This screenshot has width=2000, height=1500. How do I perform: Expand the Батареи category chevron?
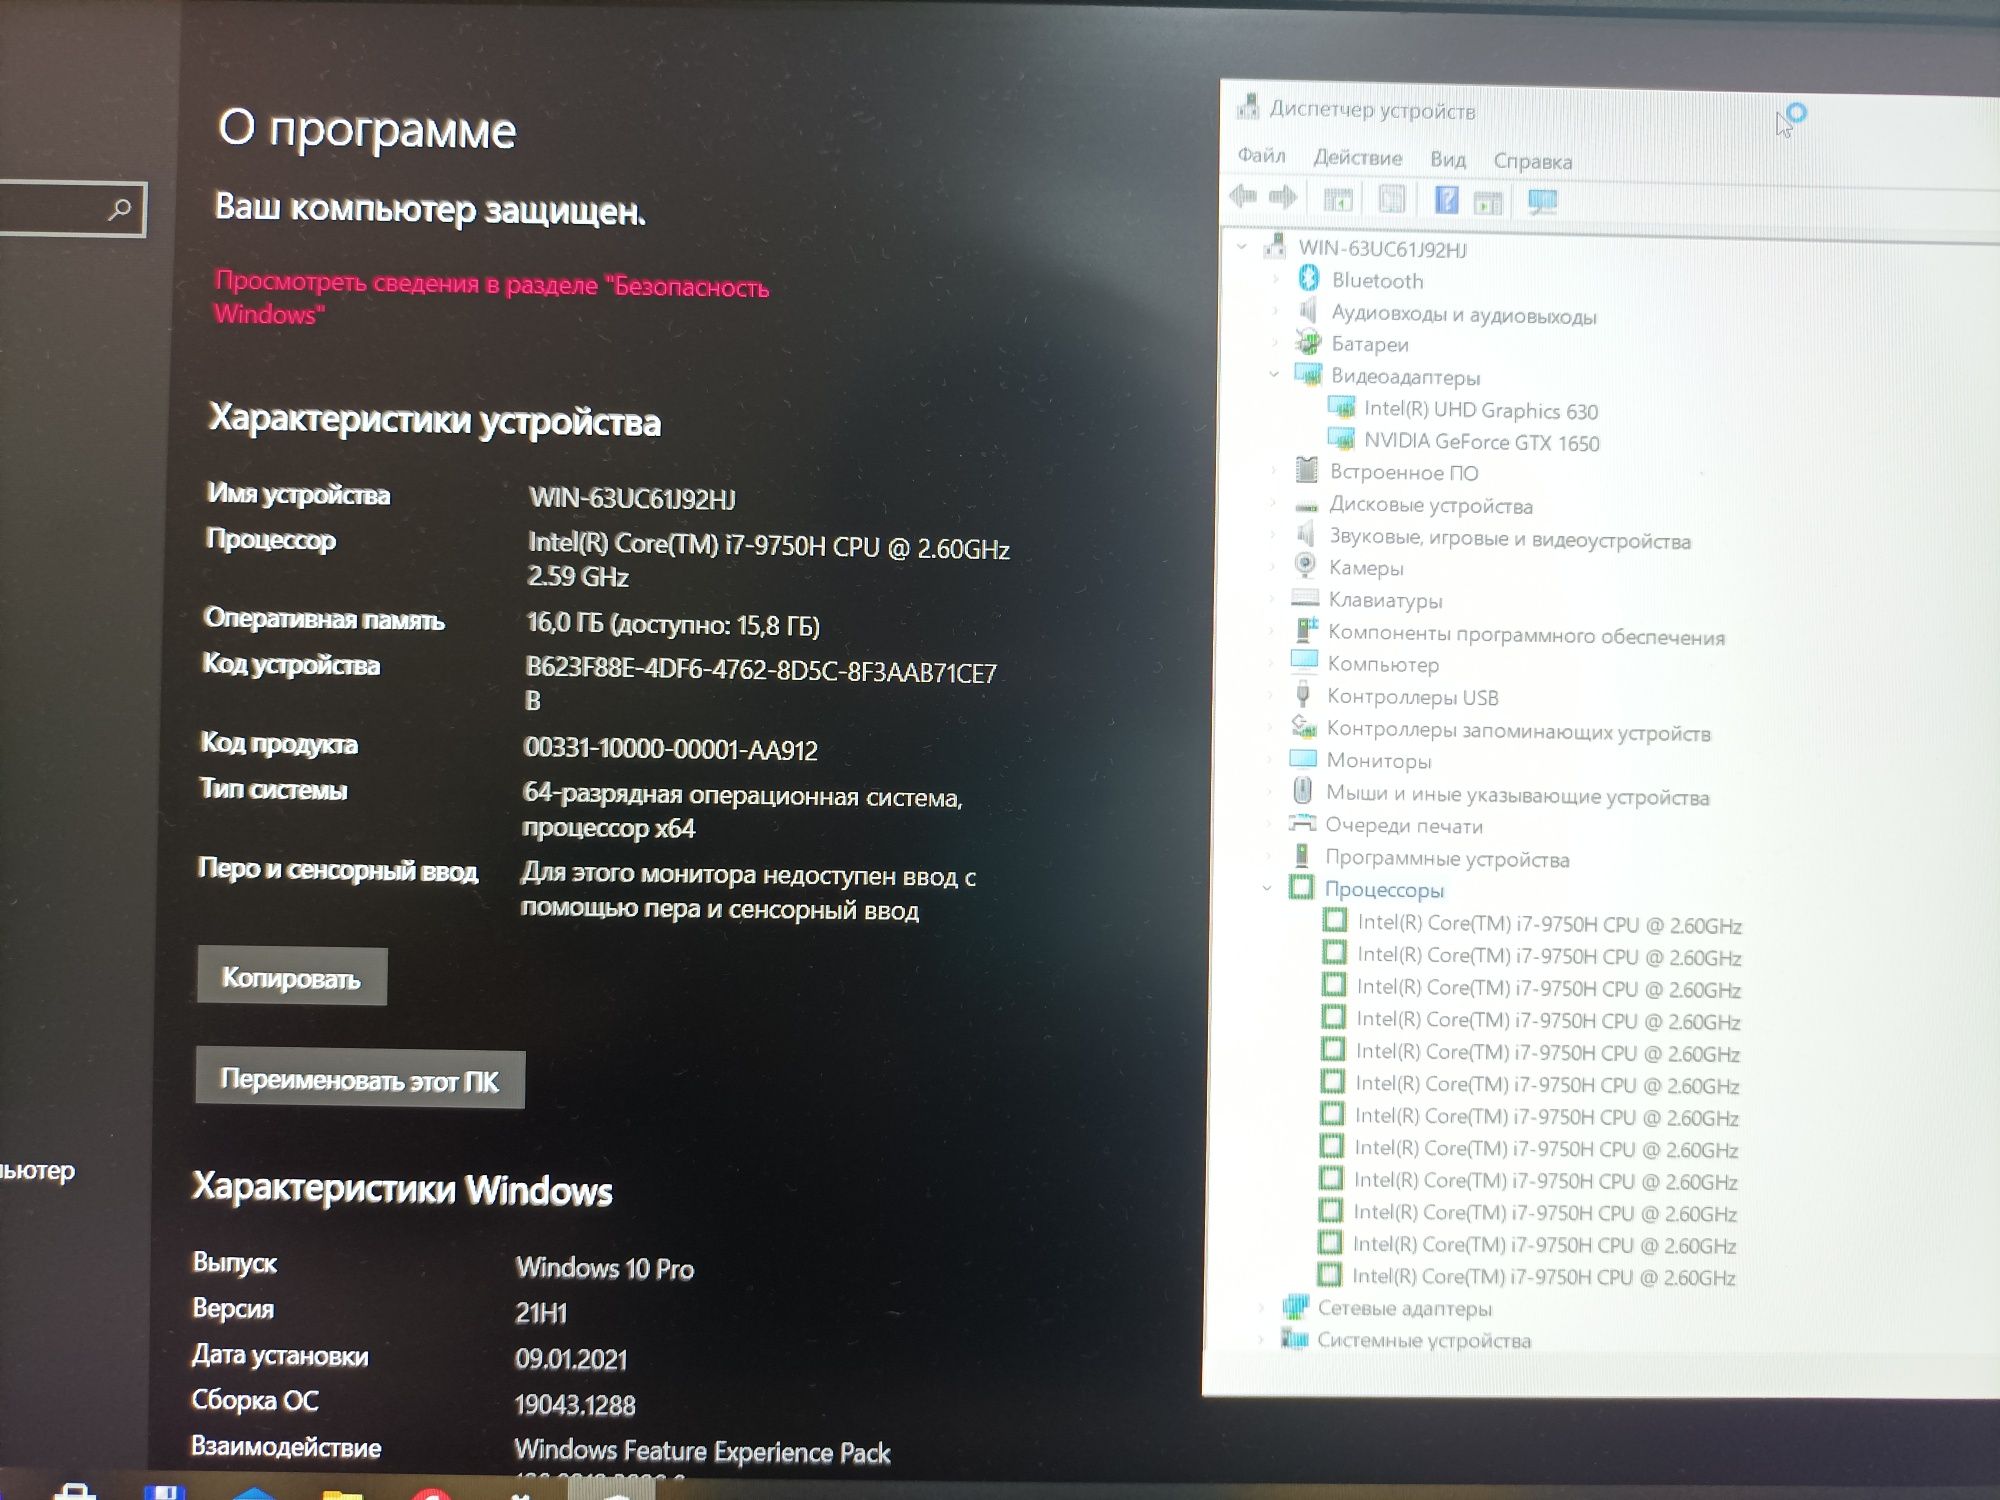pos(1274,343)
